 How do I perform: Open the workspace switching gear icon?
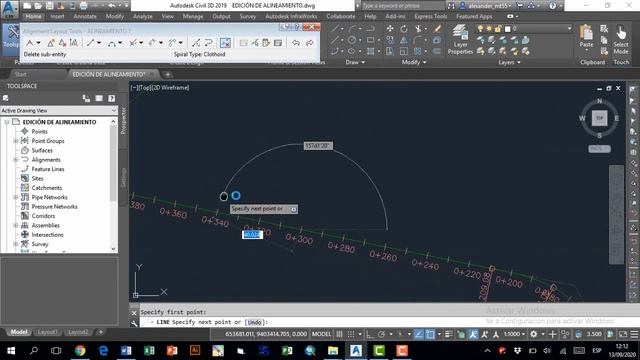(533, 334)
